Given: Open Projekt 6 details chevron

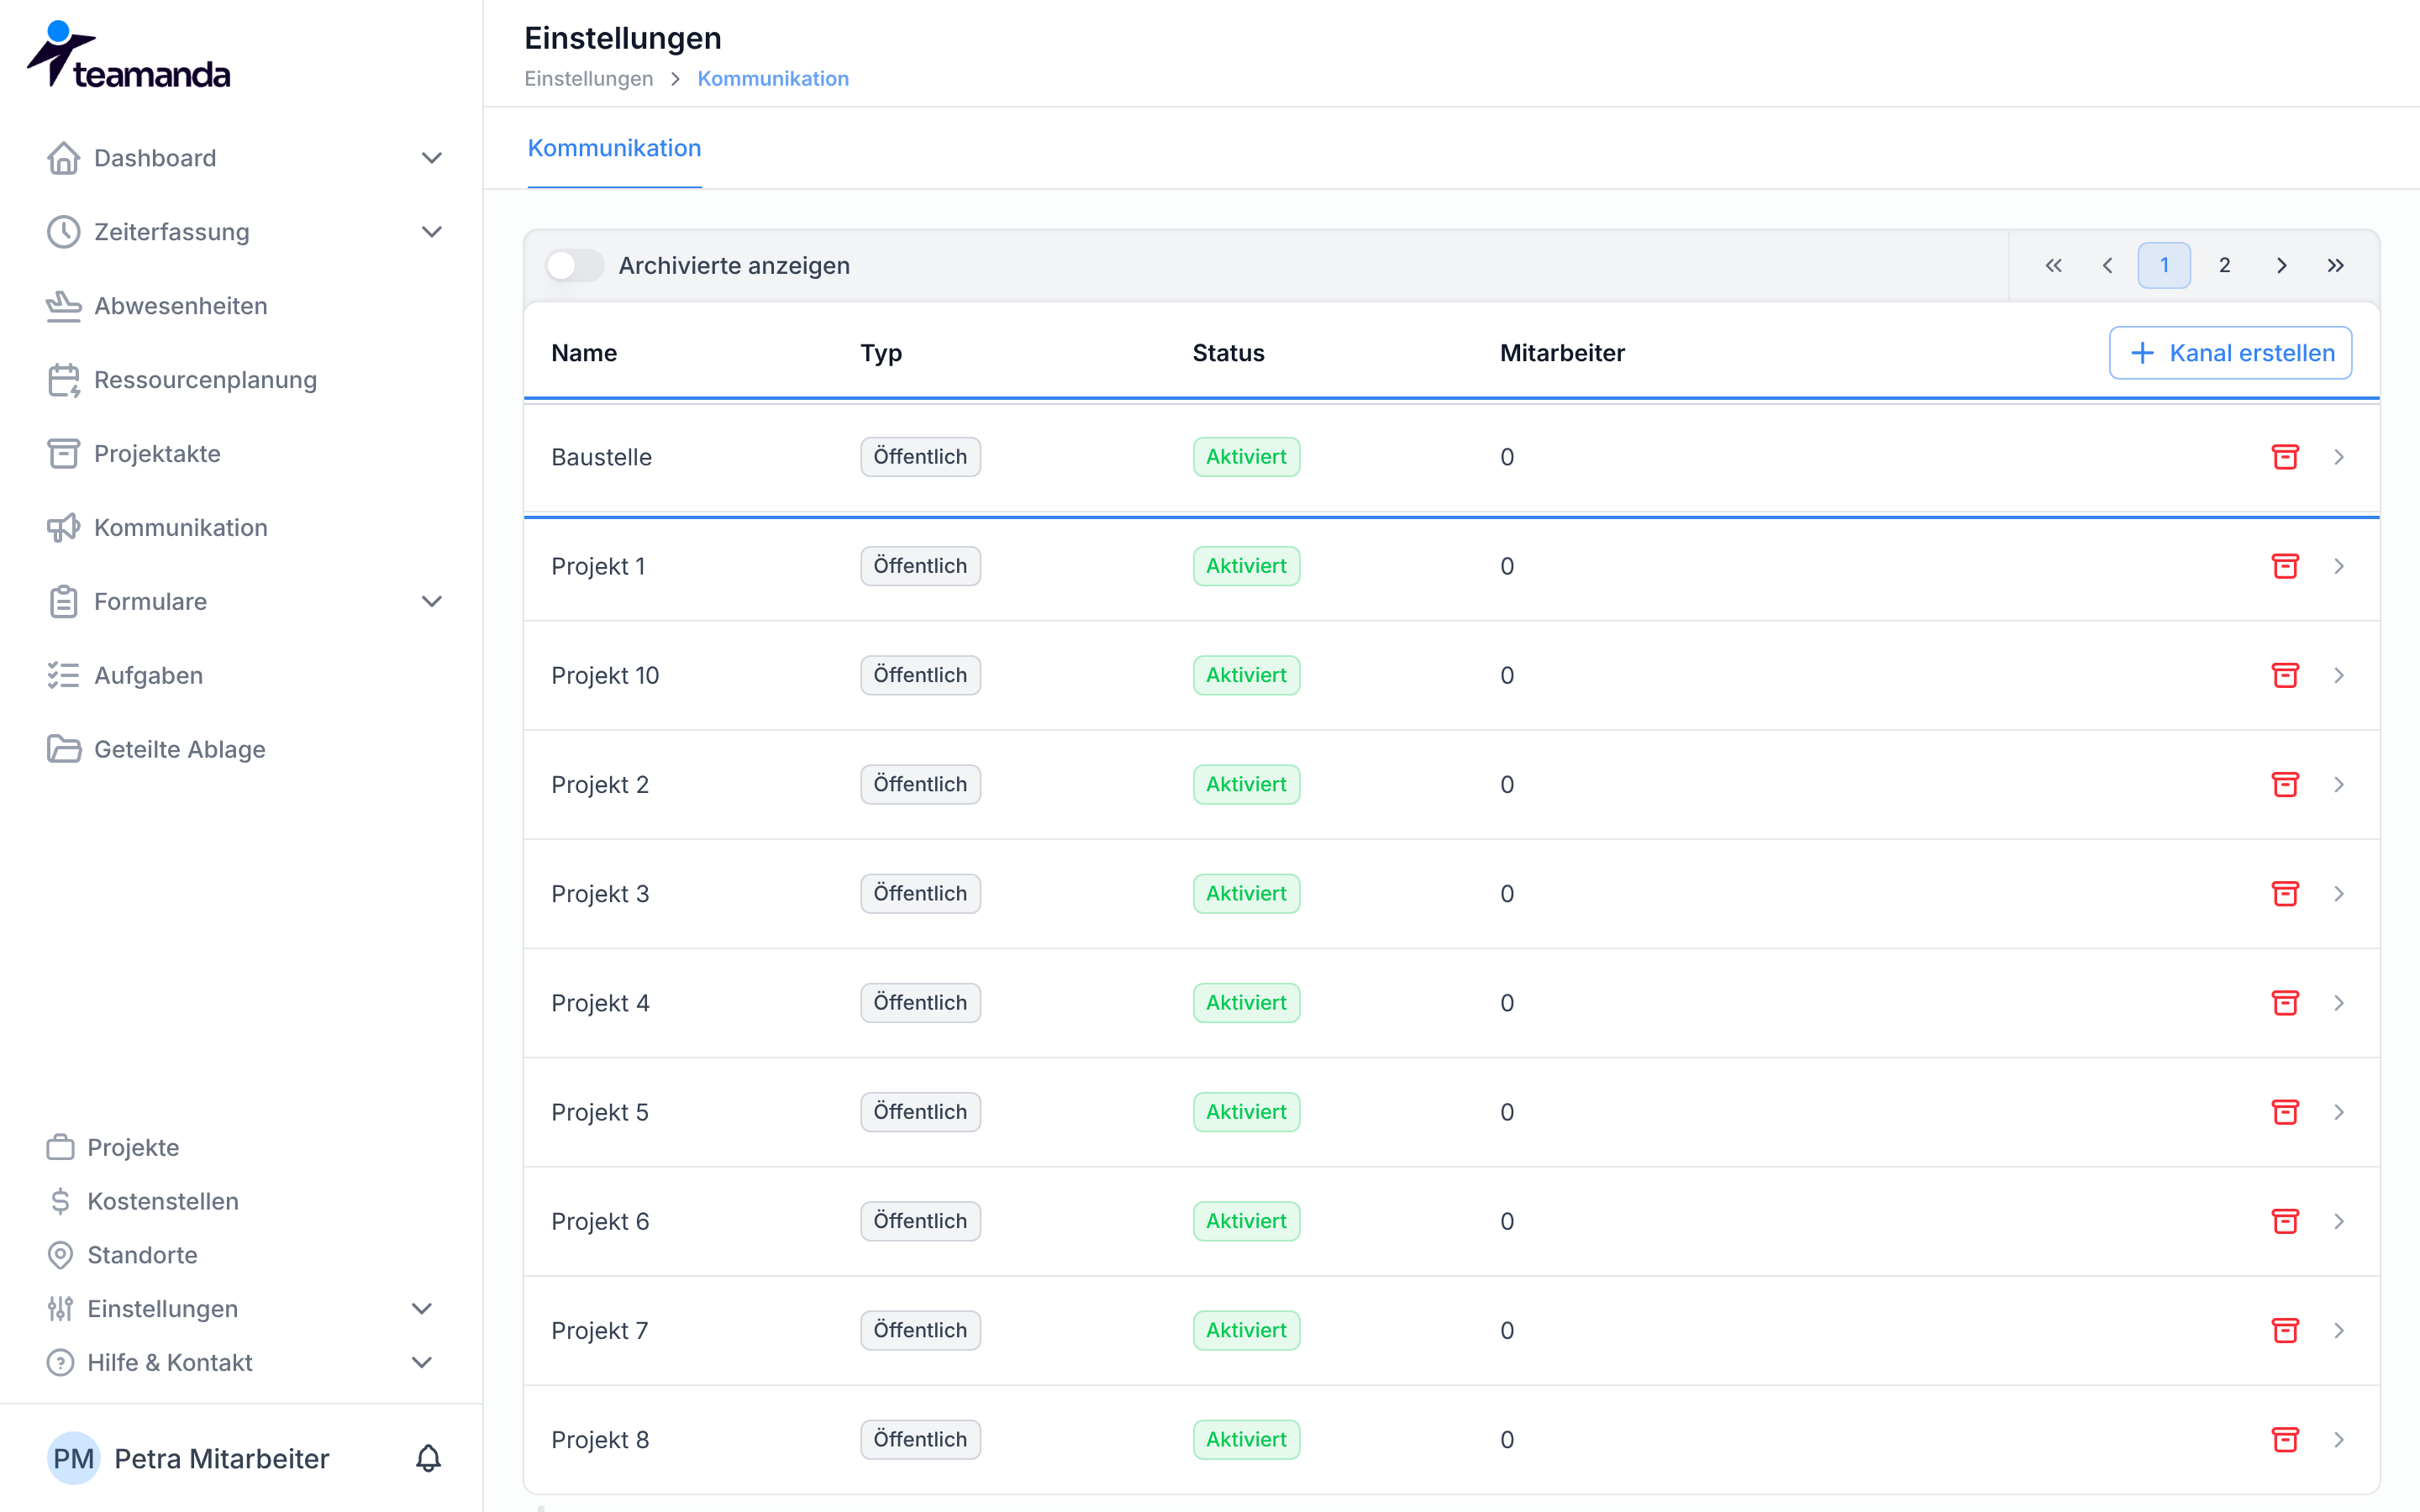Looking at the screenshot, I should point(2339,1221).
